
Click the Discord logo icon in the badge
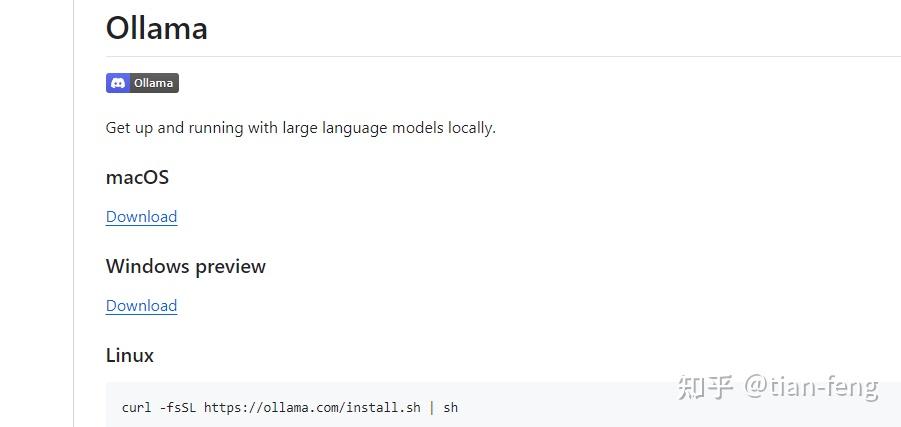(118, 83)
